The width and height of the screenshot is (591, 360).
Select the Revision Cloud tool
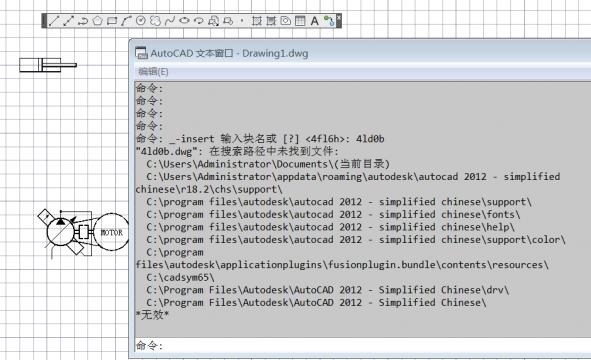pyautogui.click(x=155, y=21)
